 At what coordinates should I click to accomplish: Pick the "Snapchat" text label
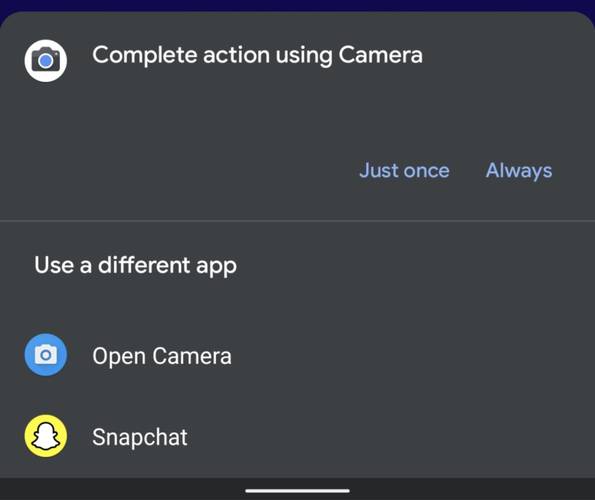(x=140, y=437)
